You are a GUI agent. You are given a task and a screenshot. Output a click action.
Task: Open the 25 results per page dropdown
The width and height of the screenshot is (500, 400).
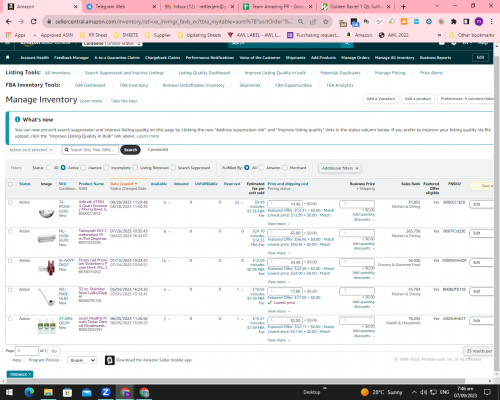pos(478,351)
